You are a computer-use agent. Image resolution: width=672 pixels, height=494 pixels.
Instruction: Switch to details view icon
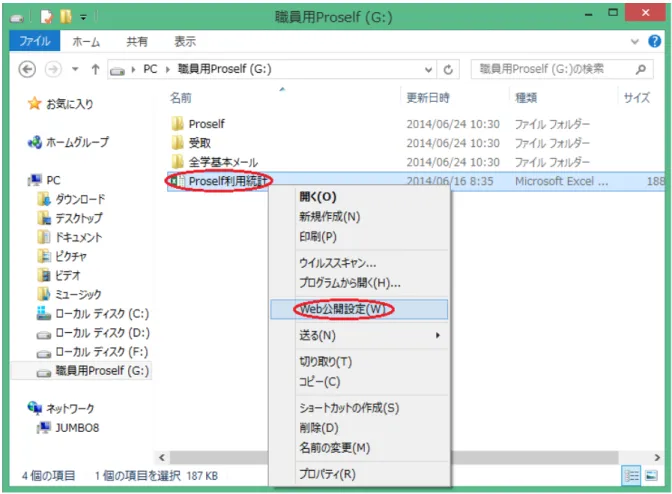(x=631, y=476)
